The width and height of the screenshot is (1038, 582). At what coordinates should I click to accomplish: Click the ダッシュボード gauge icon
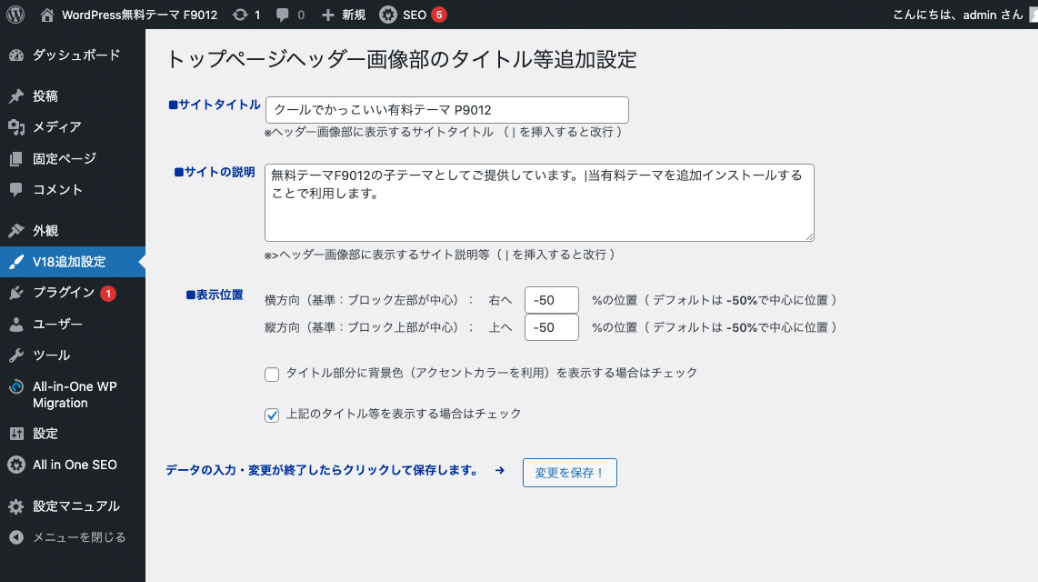click(x=17, y=56)
